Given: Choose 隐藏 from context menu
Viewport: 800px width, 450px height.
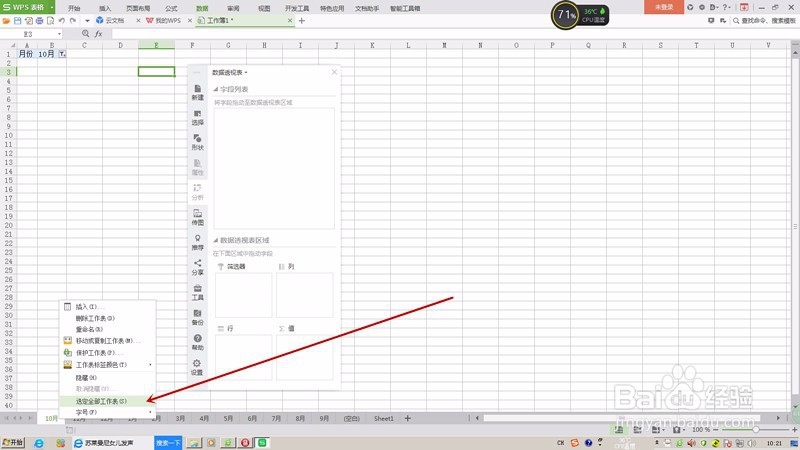Looking at the screenshot, I should pyautogui.click(x=107, y=378).
